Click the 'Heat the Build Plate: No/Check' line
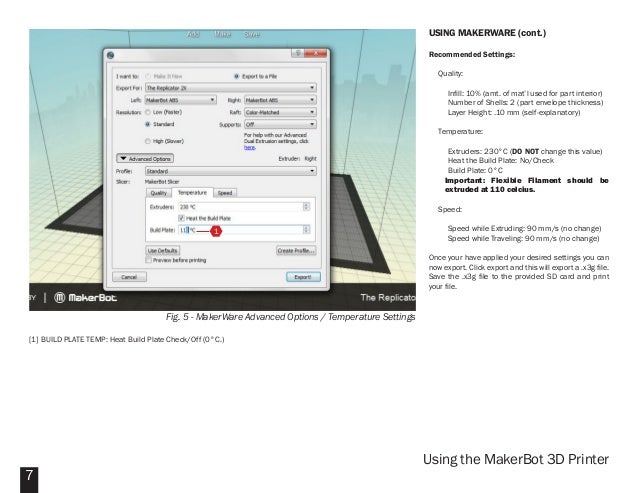The height and width of the screenshot is (493, 638). (x=500, y=161)
